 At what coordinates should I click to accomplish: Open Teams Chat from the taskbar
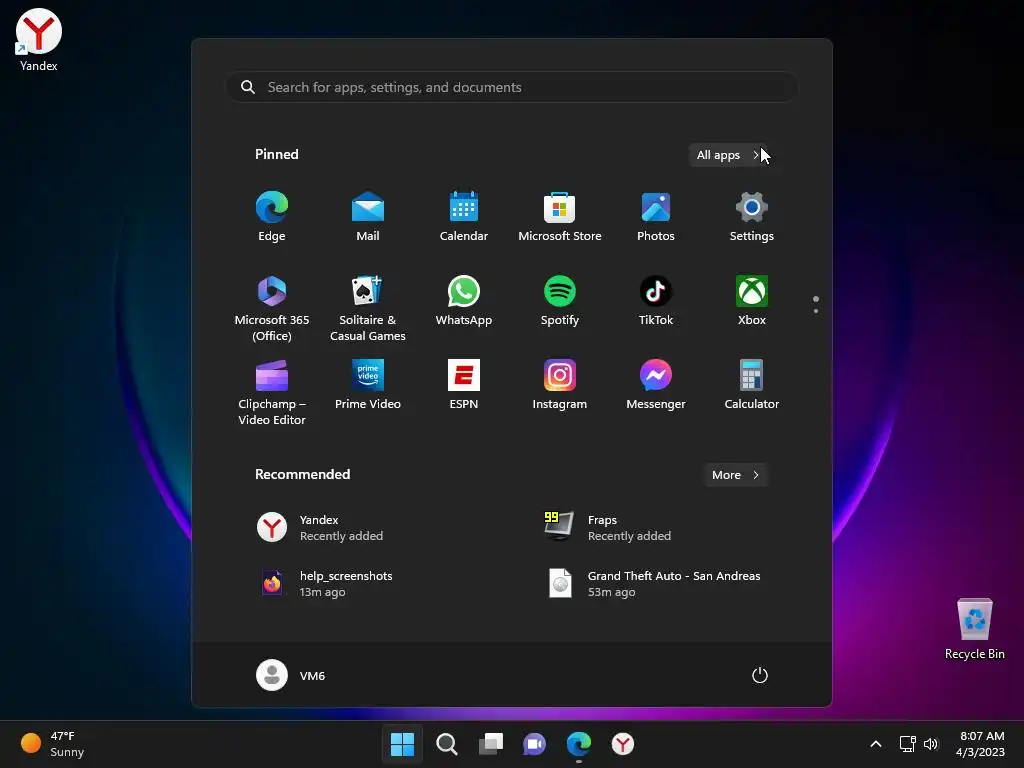point(535,744)
